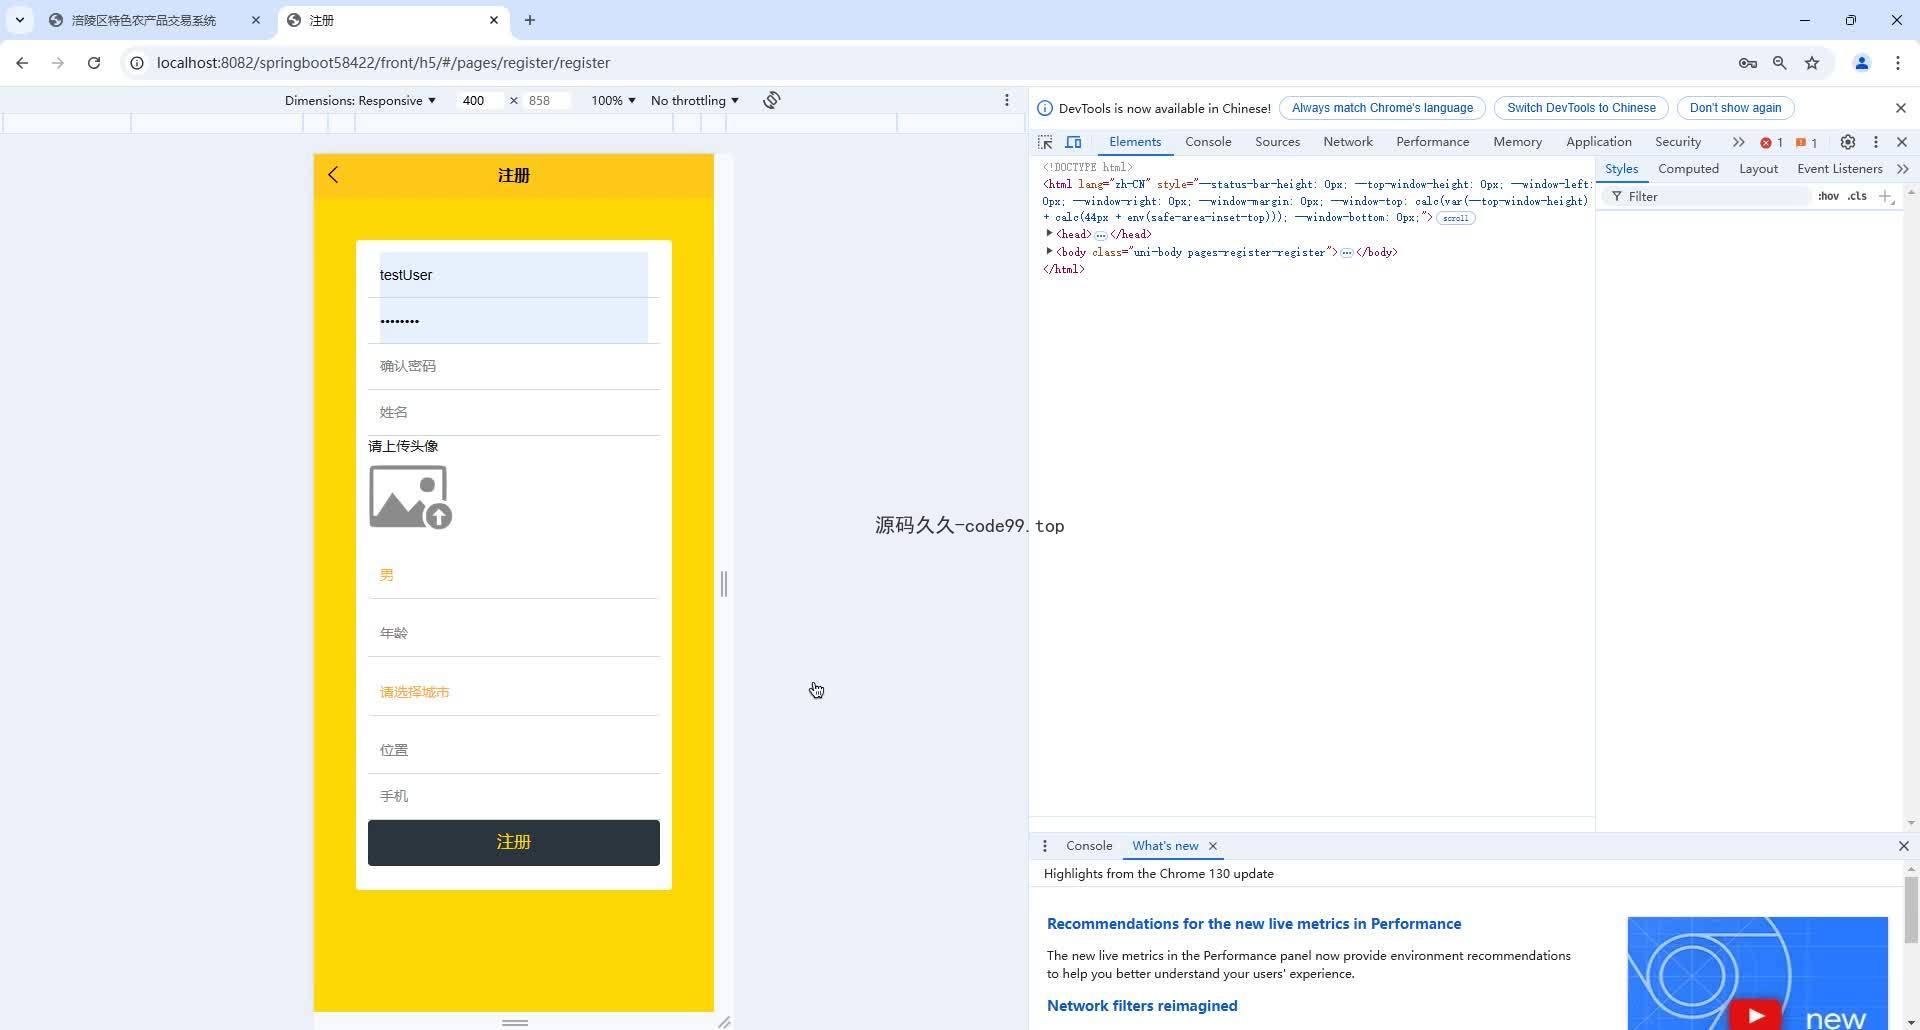This screenshot has height=1030, width=1920.
Task: Switch to the 涪陵区特色农产品交易系统 tab
Action: pos(143,20)
